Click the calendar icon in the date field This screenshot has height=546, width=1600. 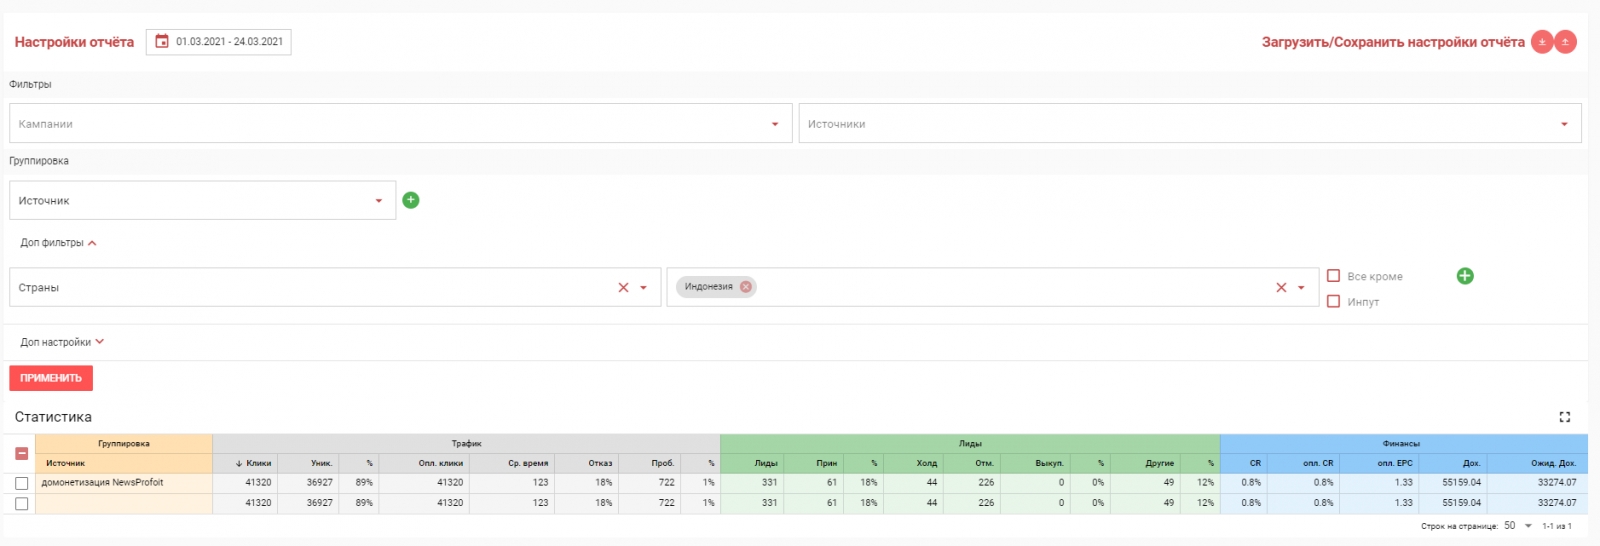[162, 42]
